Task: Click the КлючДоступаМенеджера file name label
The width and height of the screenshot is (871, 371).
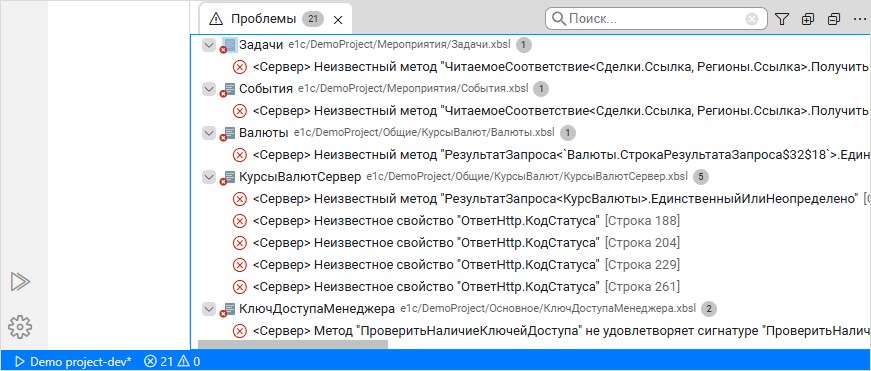Action: point(317,308)
